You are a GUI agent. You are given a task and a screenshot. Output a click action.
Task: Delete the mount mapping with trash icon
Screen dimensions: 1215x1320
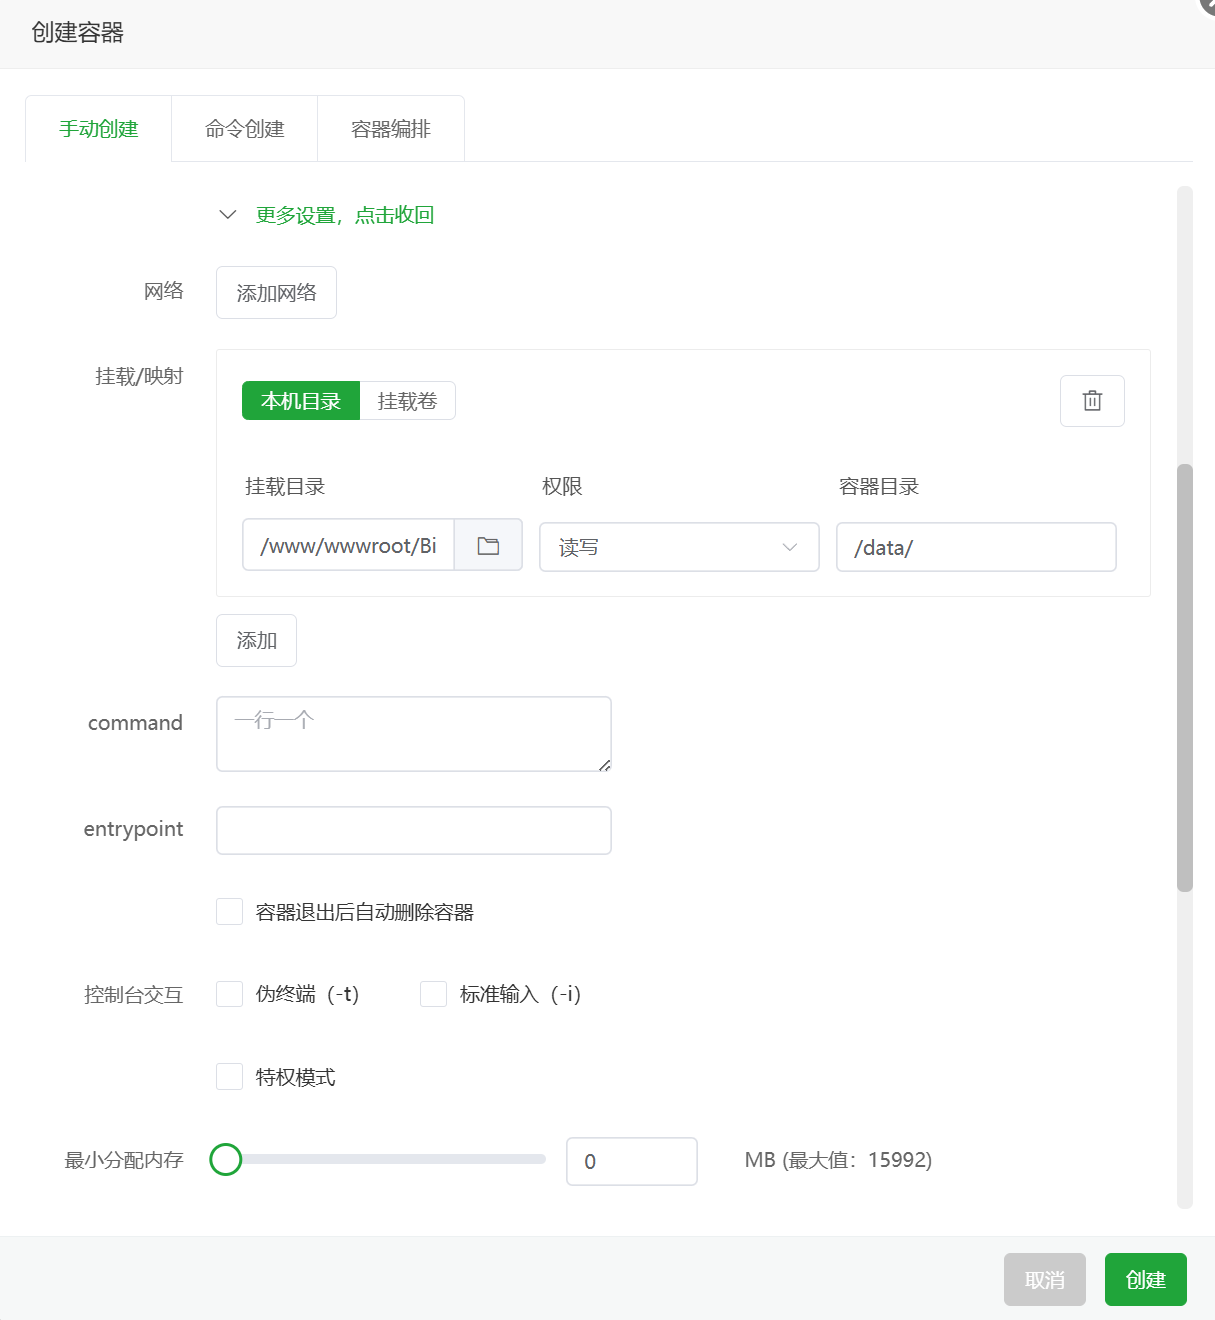coord(1092,401)
